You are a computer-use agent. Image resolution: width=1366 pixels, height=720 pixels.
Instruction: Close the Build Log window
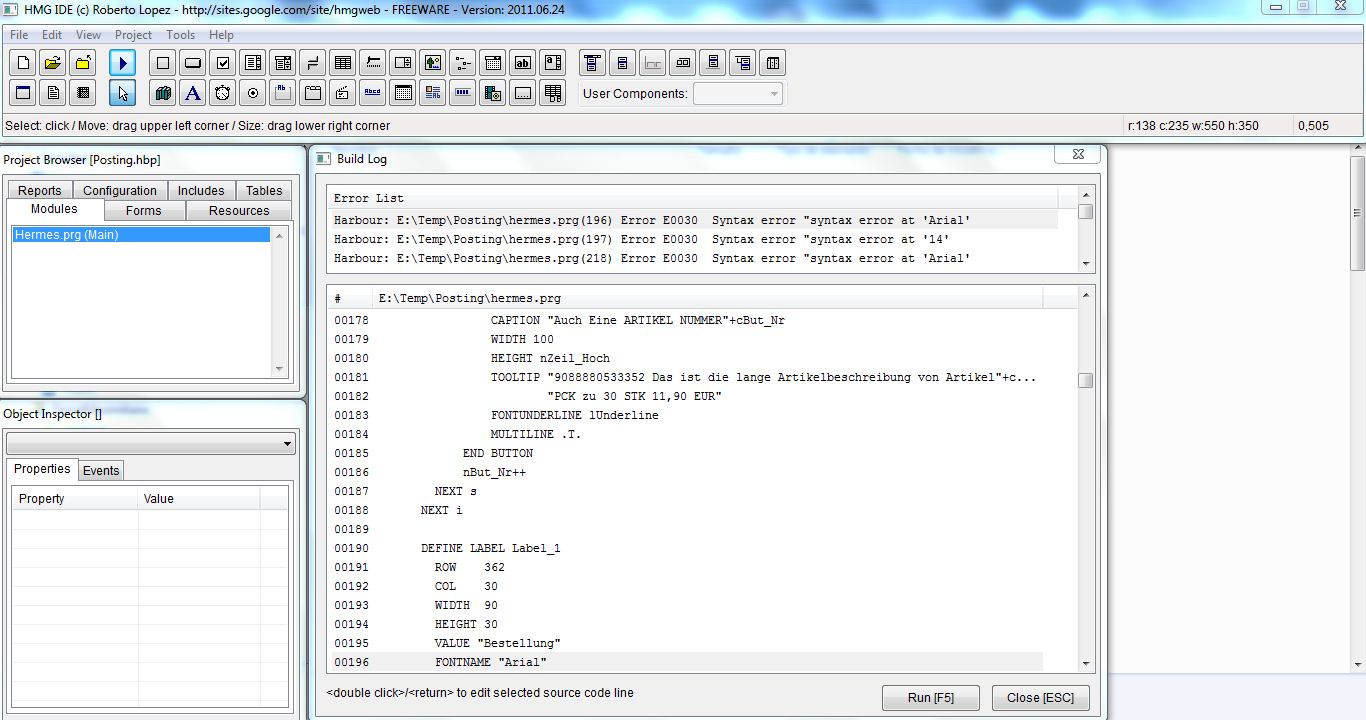[1078, 155]
